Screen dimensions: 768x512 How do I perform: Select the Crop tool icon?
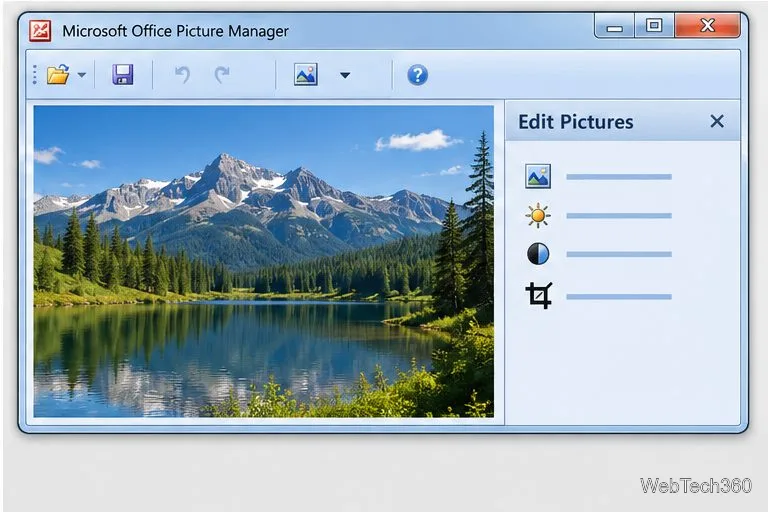[x=539, y=295]
